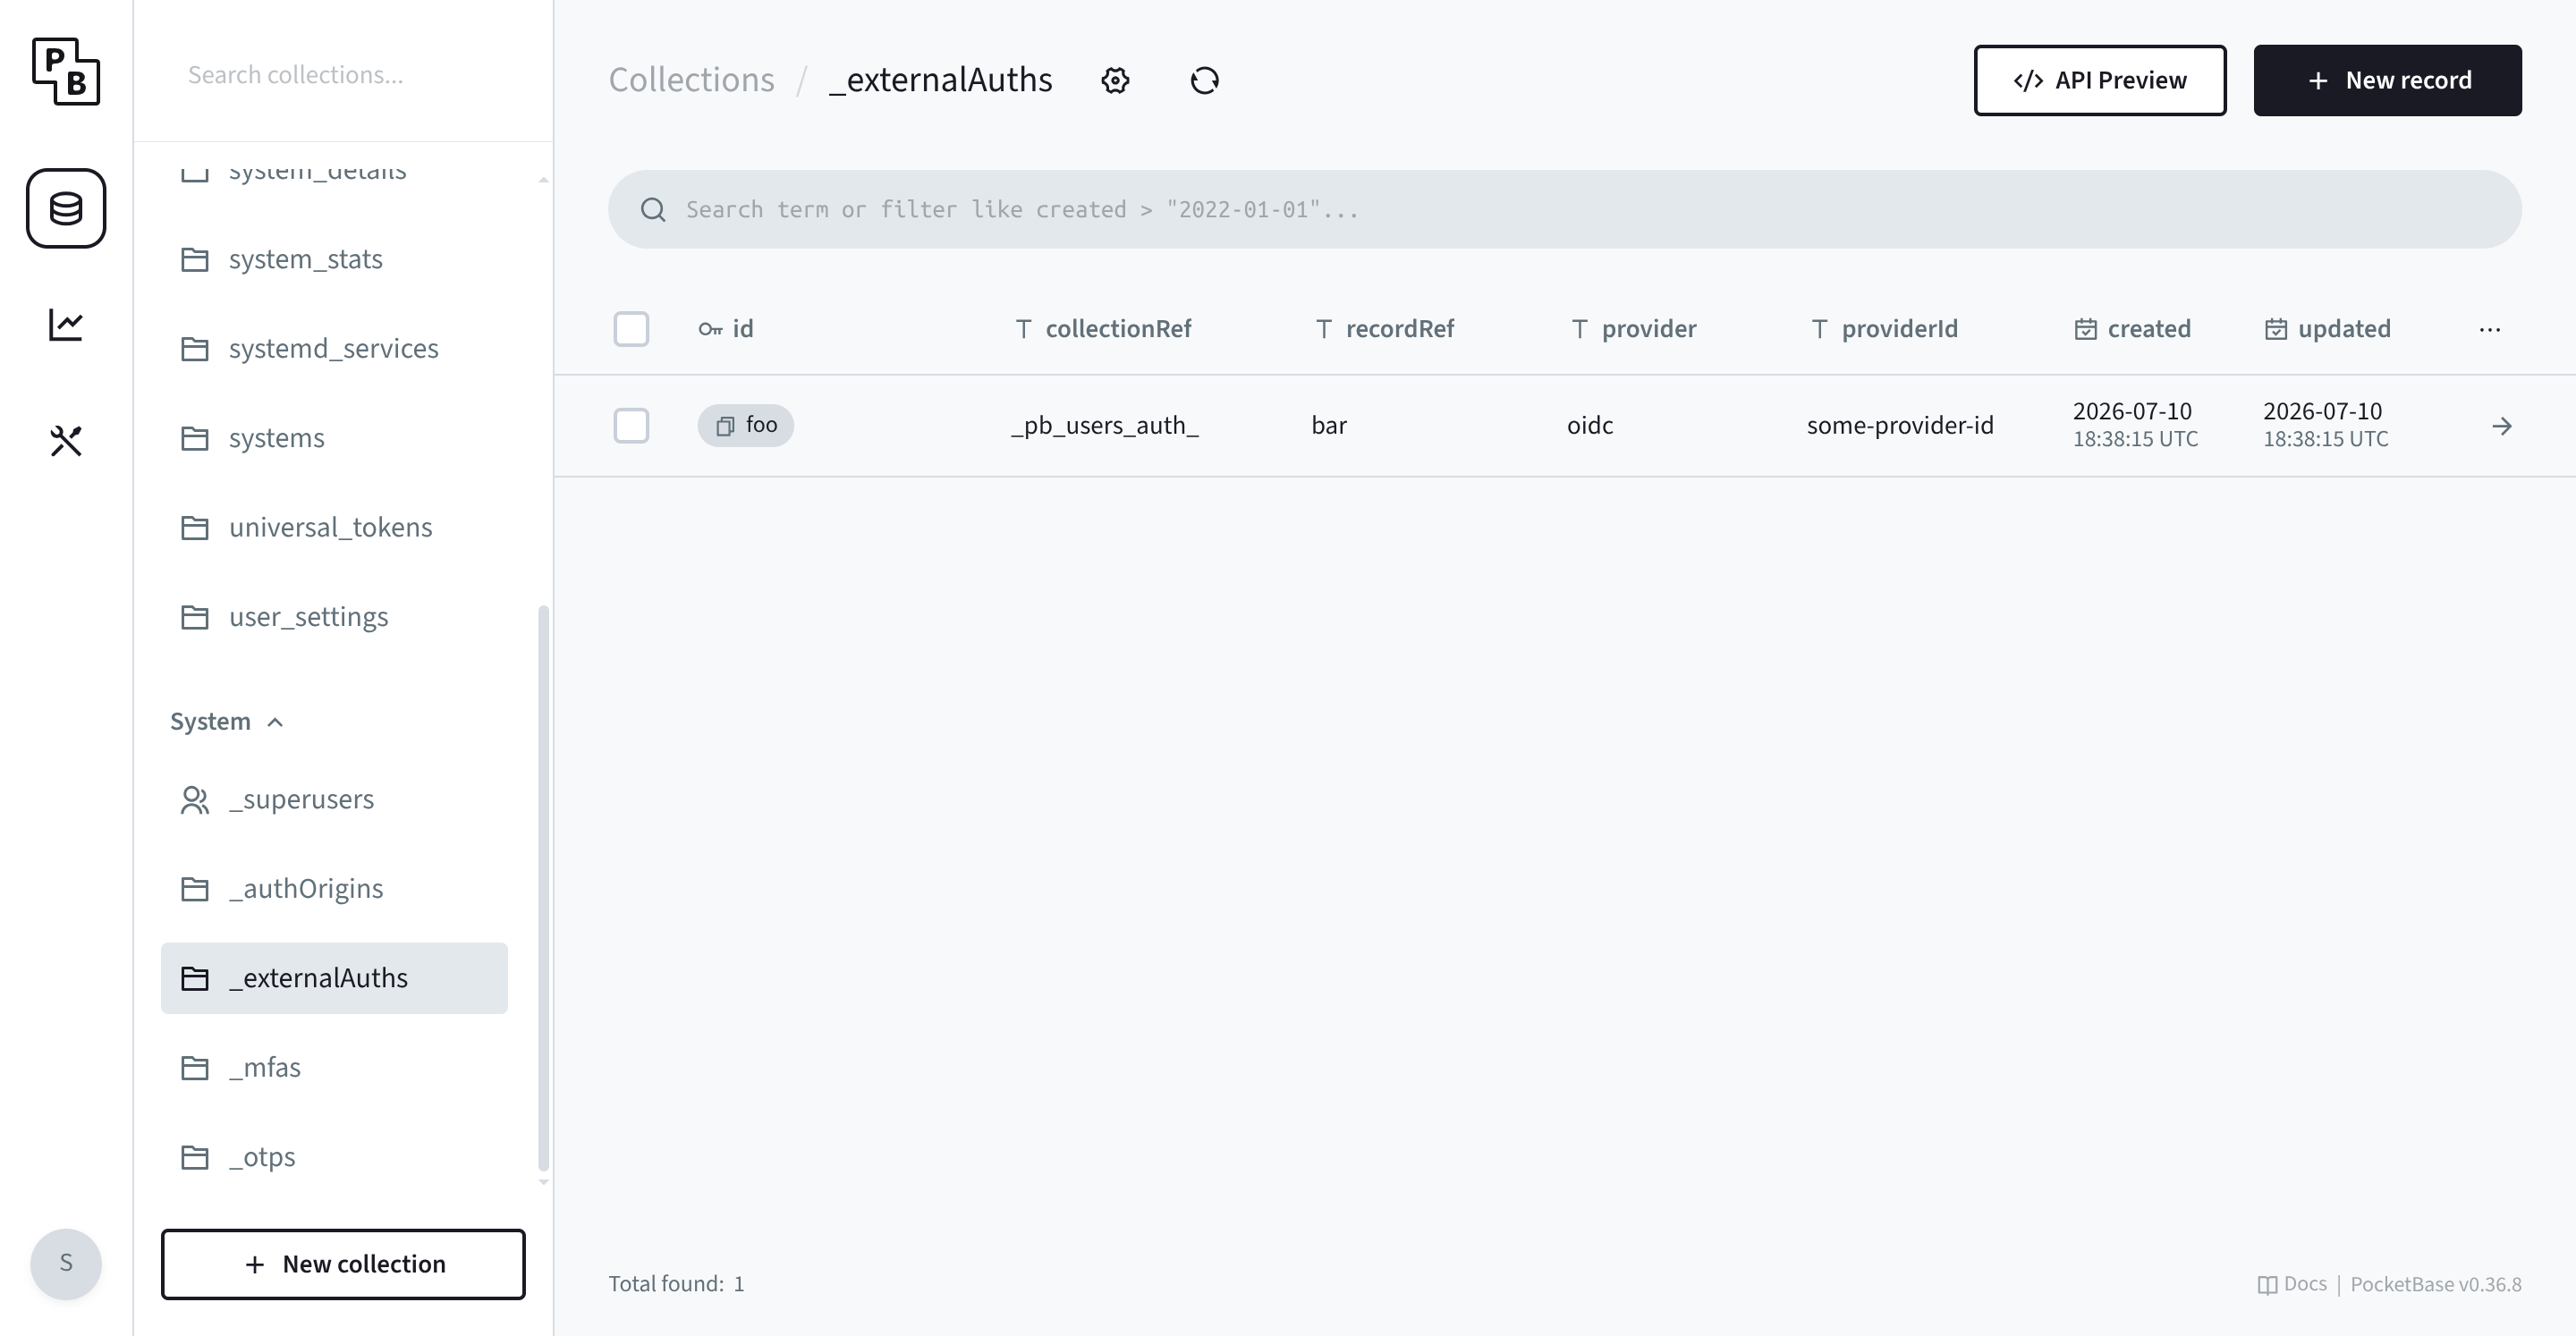Sort by the created column
Viewport: 2576px width, 1336px height.
pyautogui.click(x=2132, y=329)
